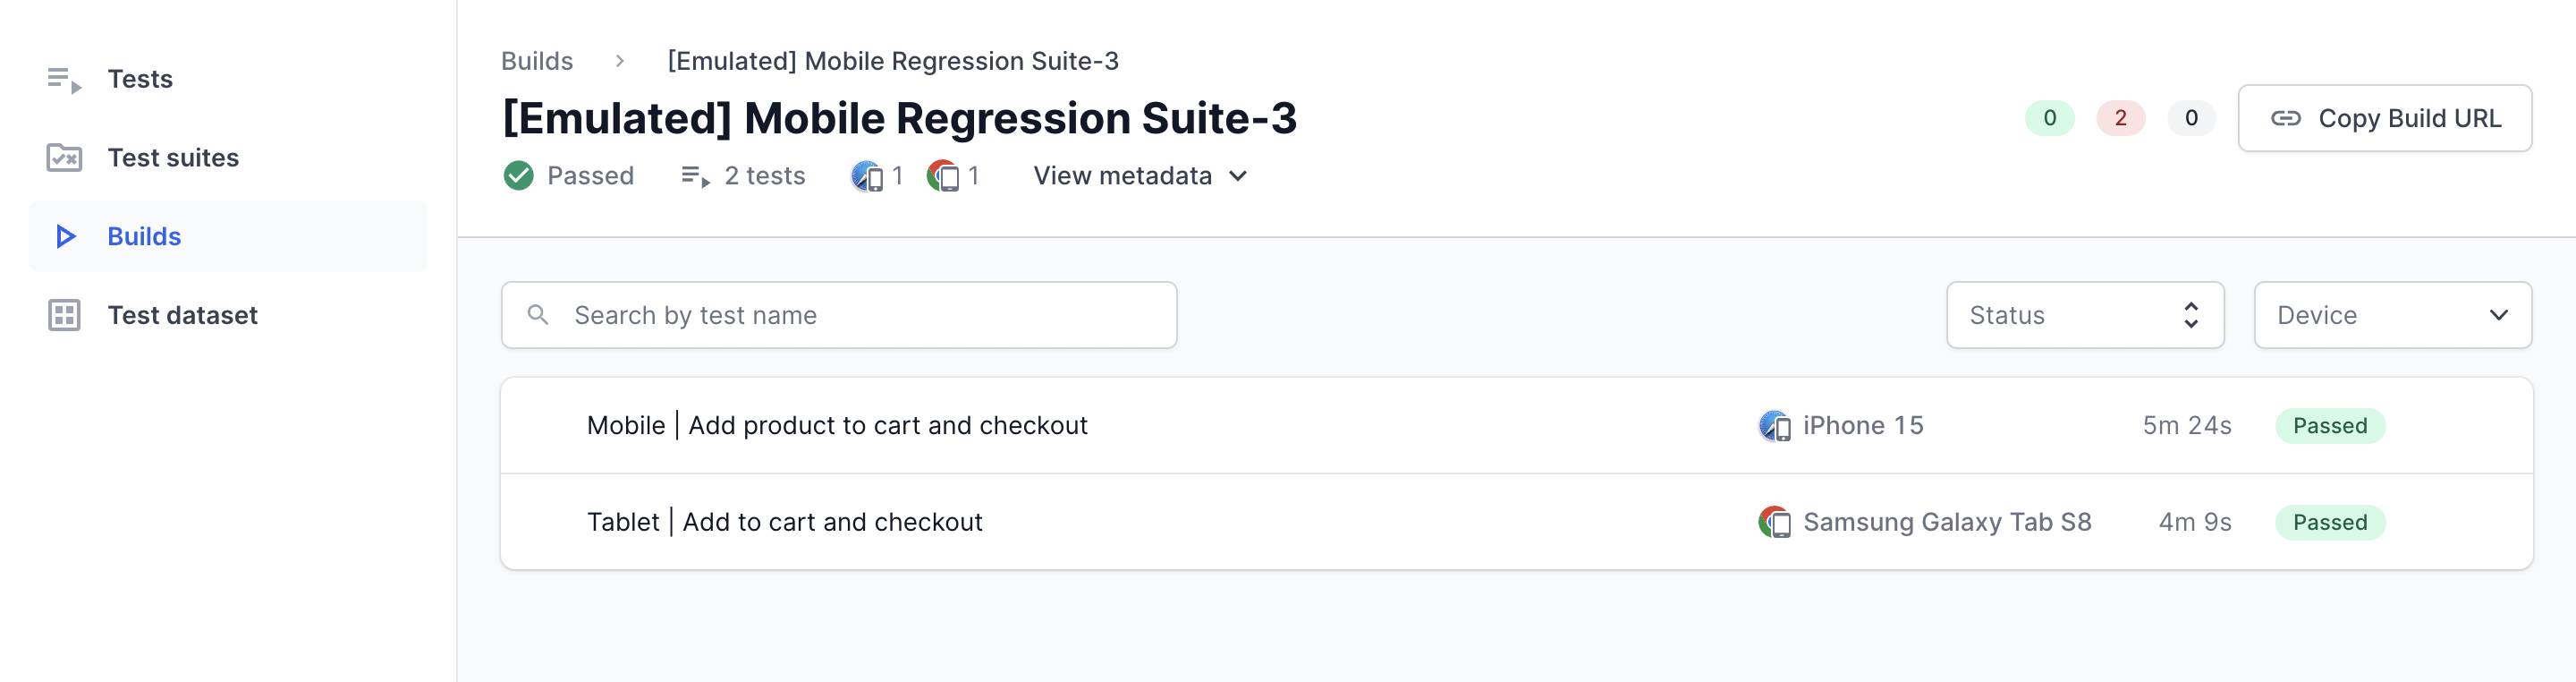2576x682 pixels.
Task: Click the green passed count badge
Action: pos(2049,118)
